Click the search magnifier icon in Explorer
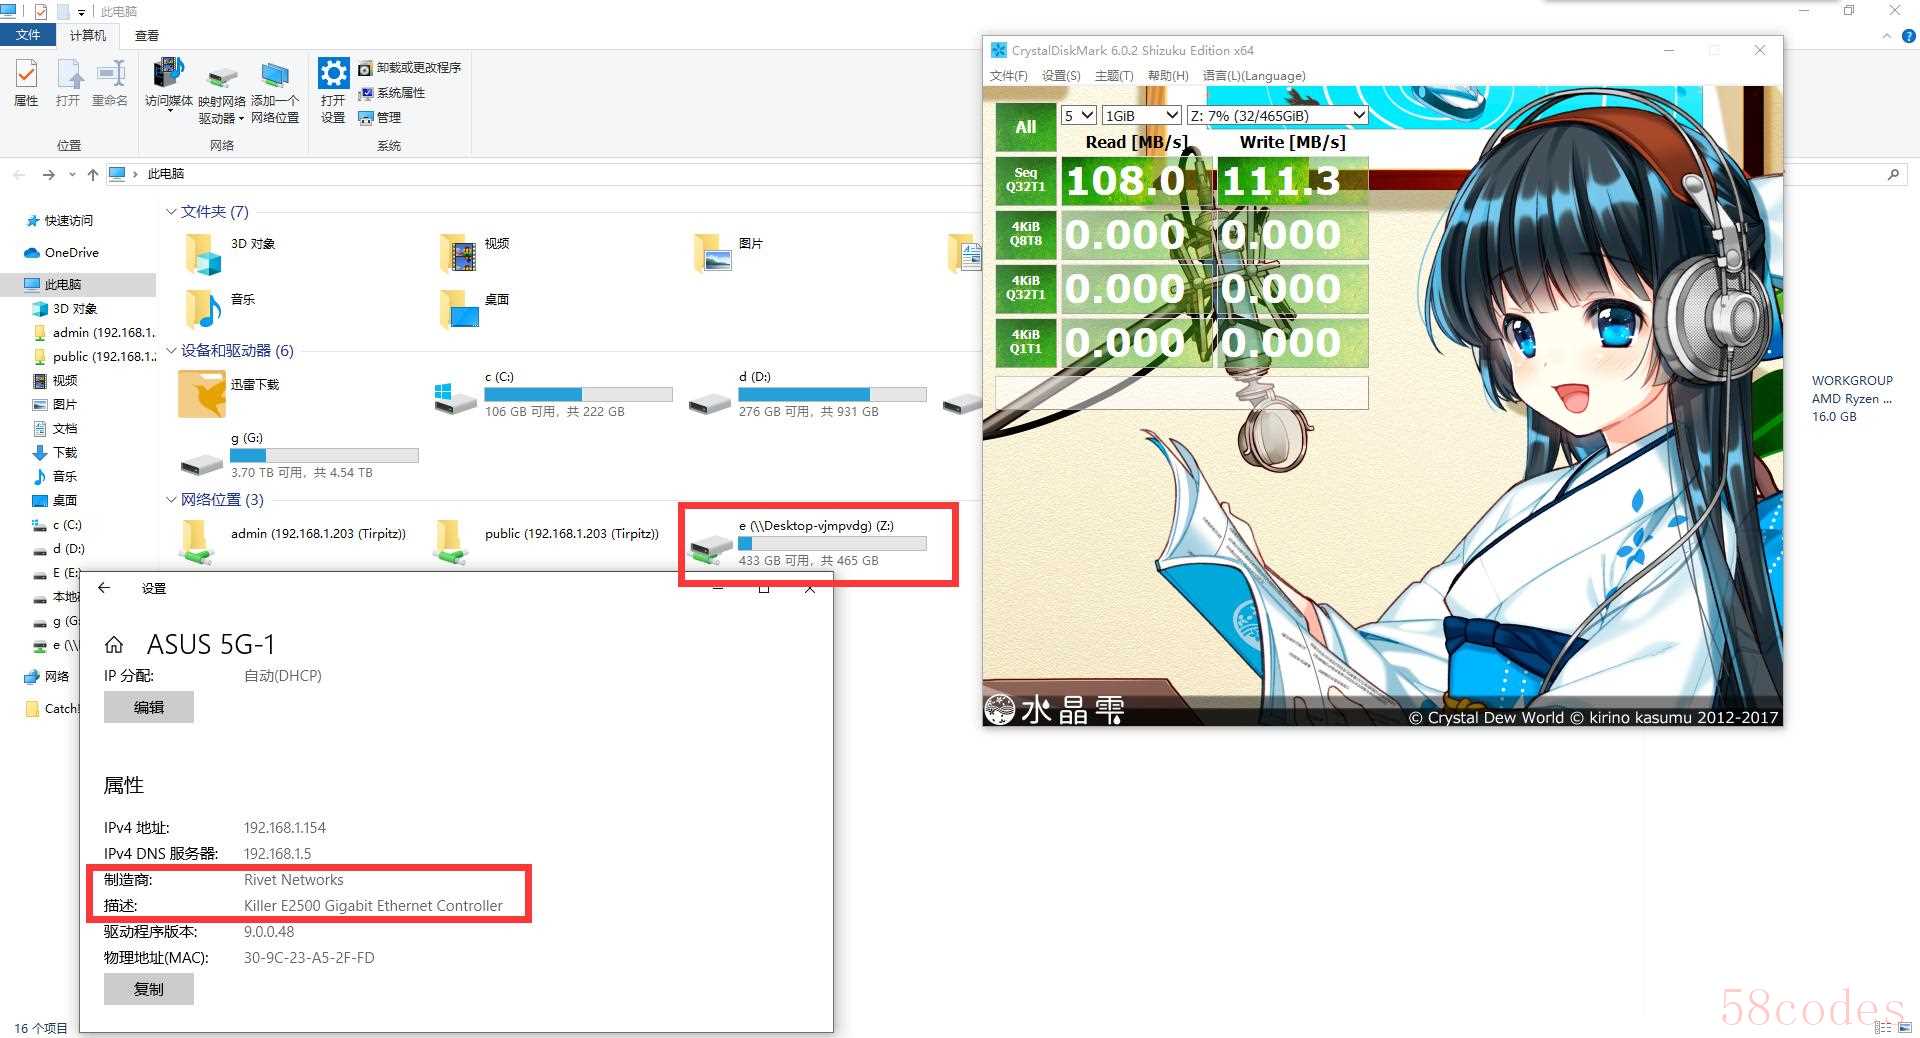 [x=1893, y=175]
